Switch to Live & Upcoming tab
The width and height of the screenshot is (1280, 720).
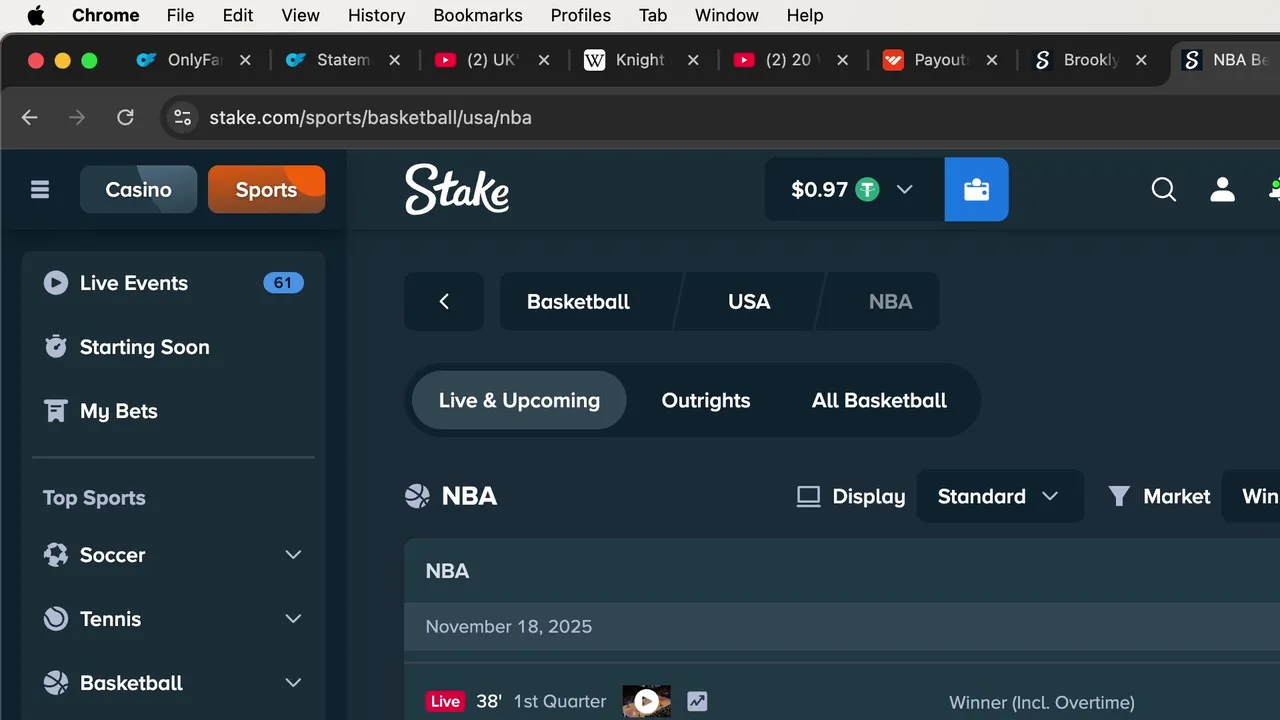tap(519, 400)
